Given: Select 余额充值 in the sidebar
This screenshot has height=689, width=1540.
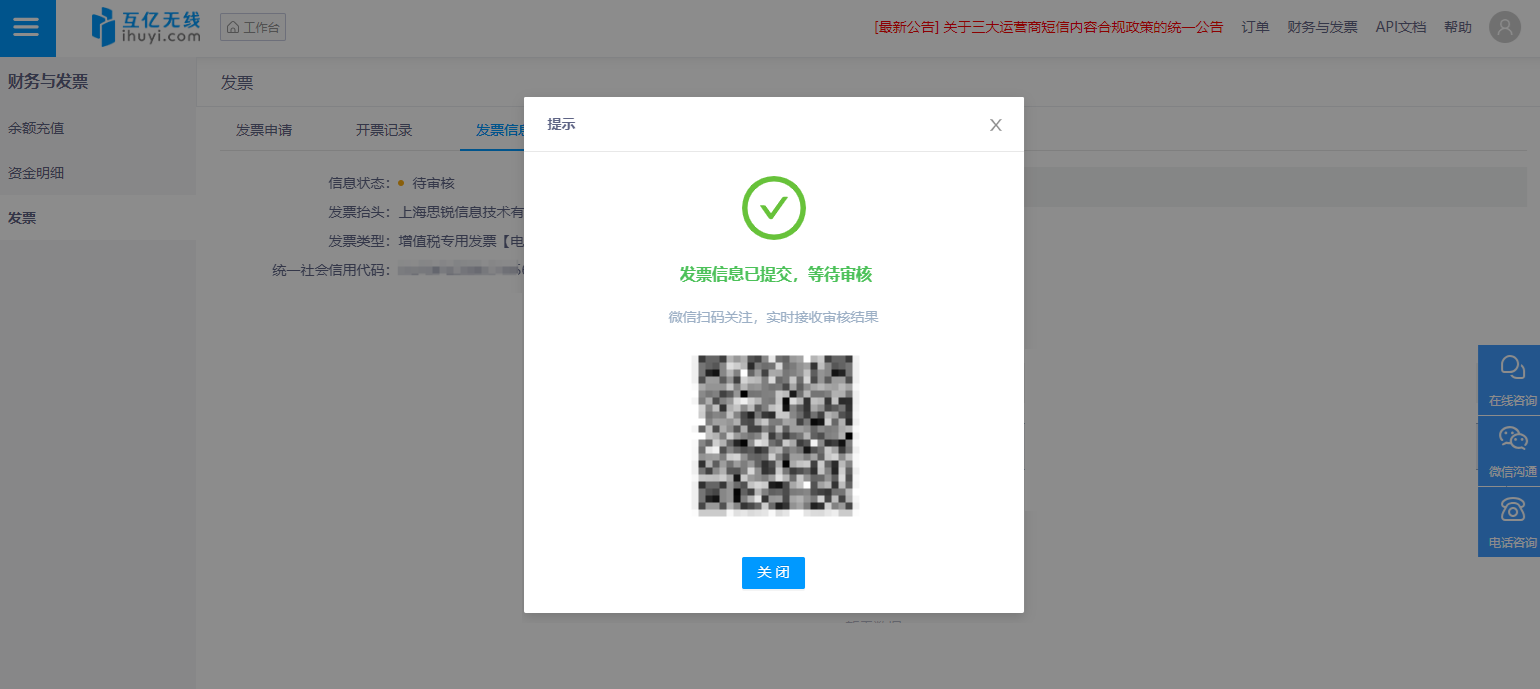Looking at the screenshot, I should coord(36,128).
